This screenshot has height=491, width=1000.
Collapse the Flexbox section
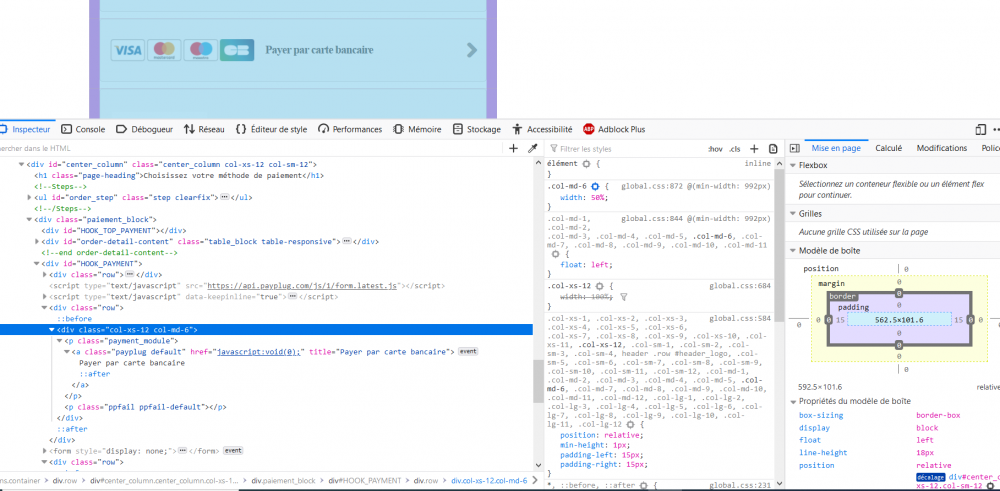[793, 166]
